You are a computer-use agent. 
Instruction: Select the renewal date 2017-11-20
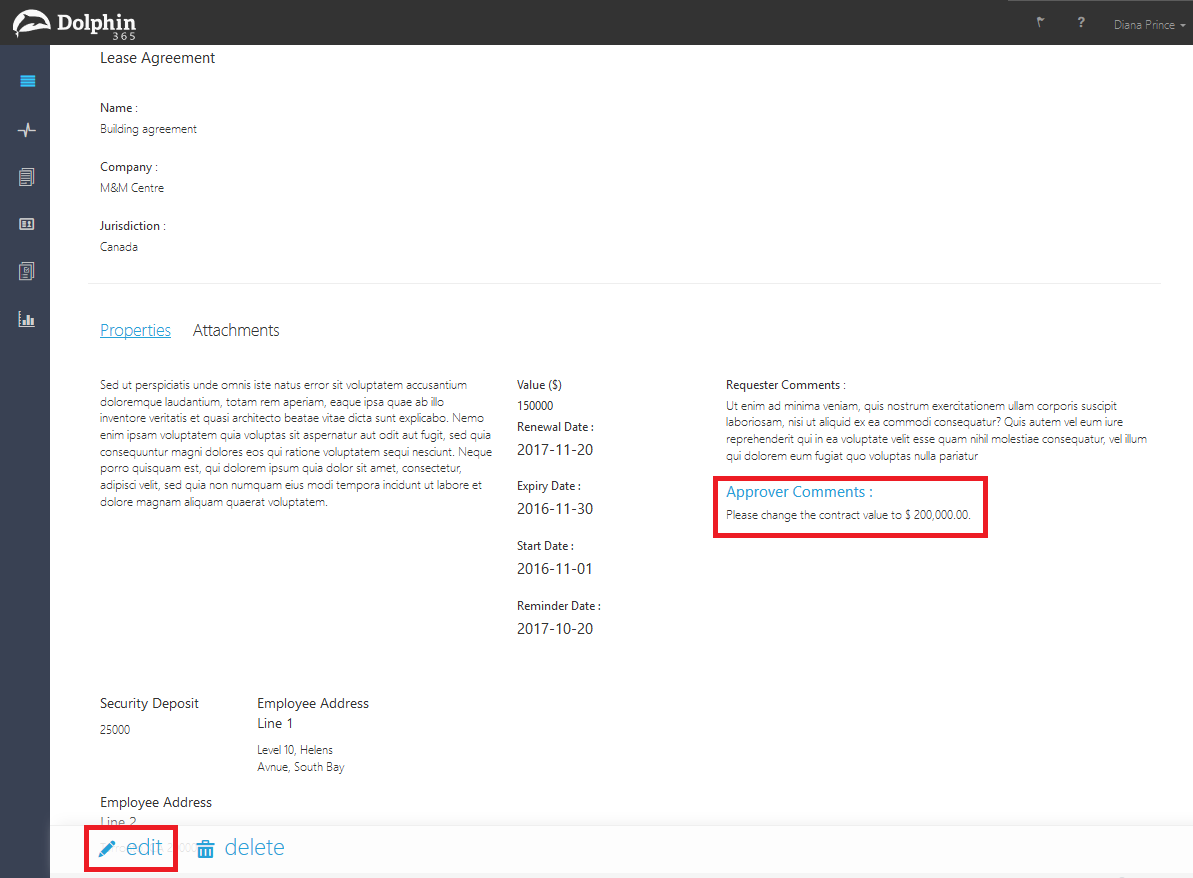click(555, 450)
